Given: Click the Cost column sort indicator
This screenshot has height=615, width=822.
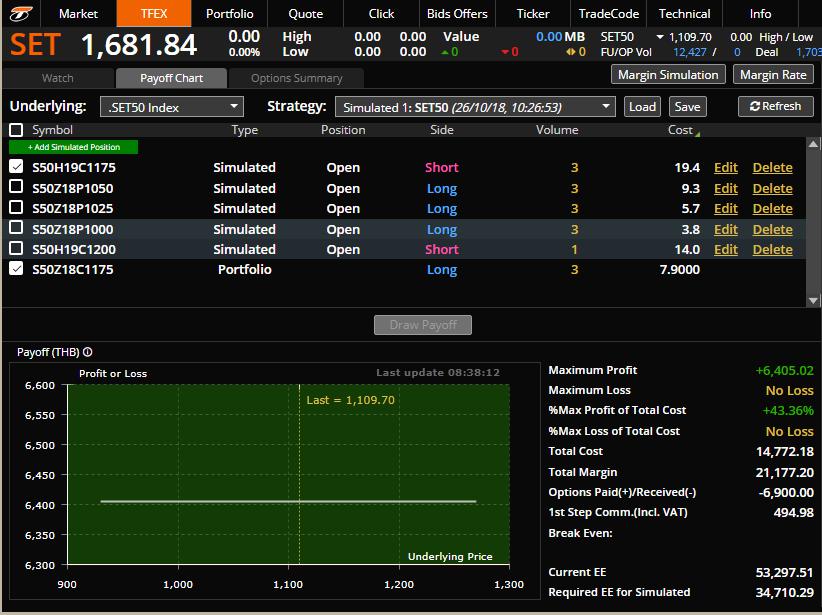Looking at the screenshot, I should point(697,134).
